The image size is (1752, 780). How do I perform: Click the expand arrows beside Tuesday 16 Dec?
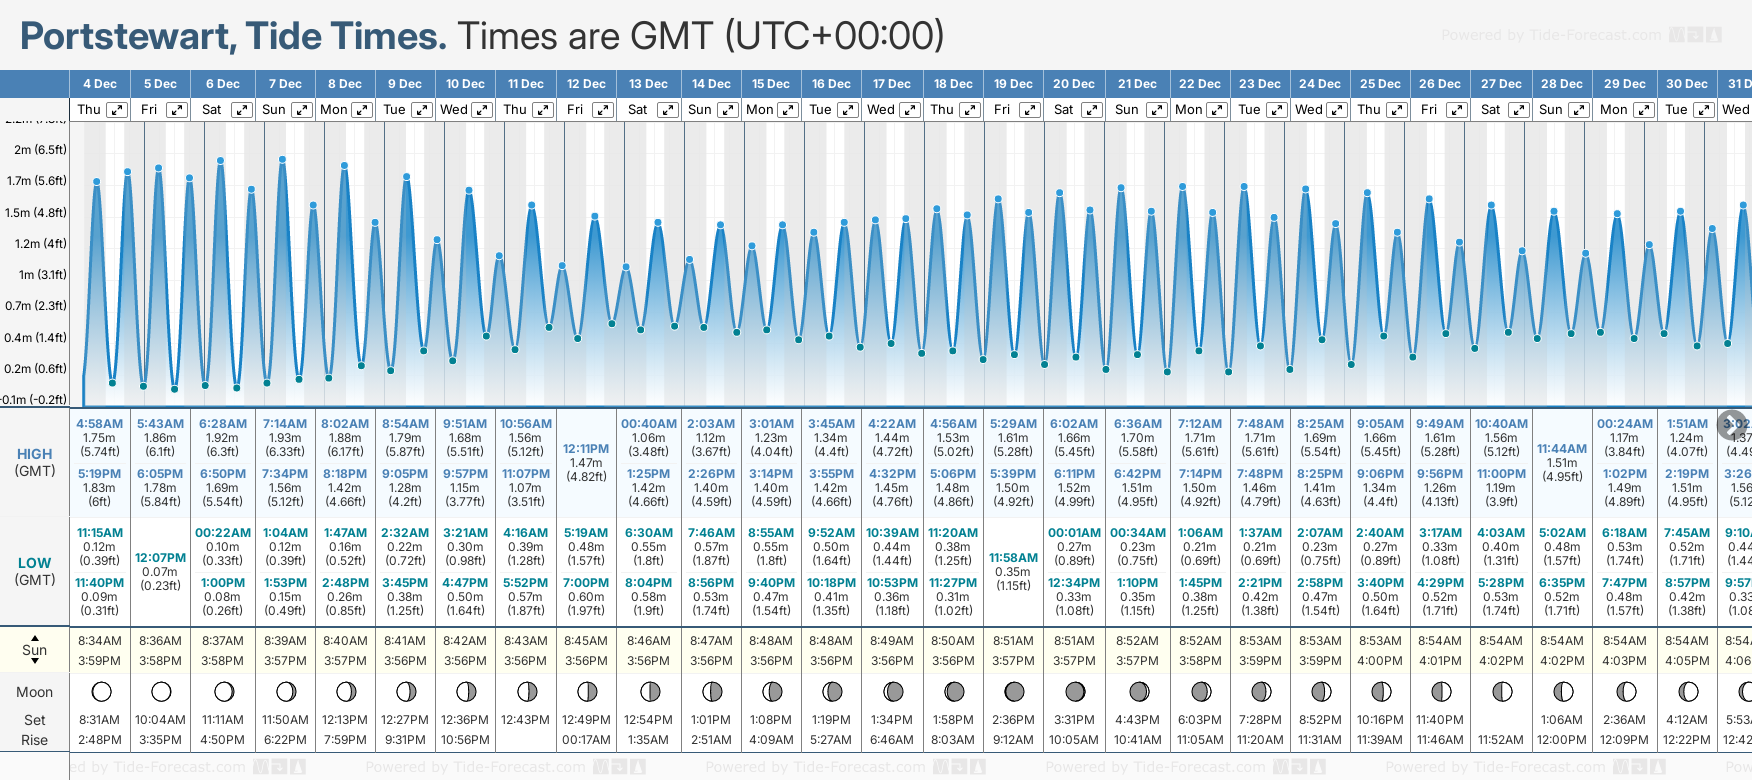tap(847, 110)
